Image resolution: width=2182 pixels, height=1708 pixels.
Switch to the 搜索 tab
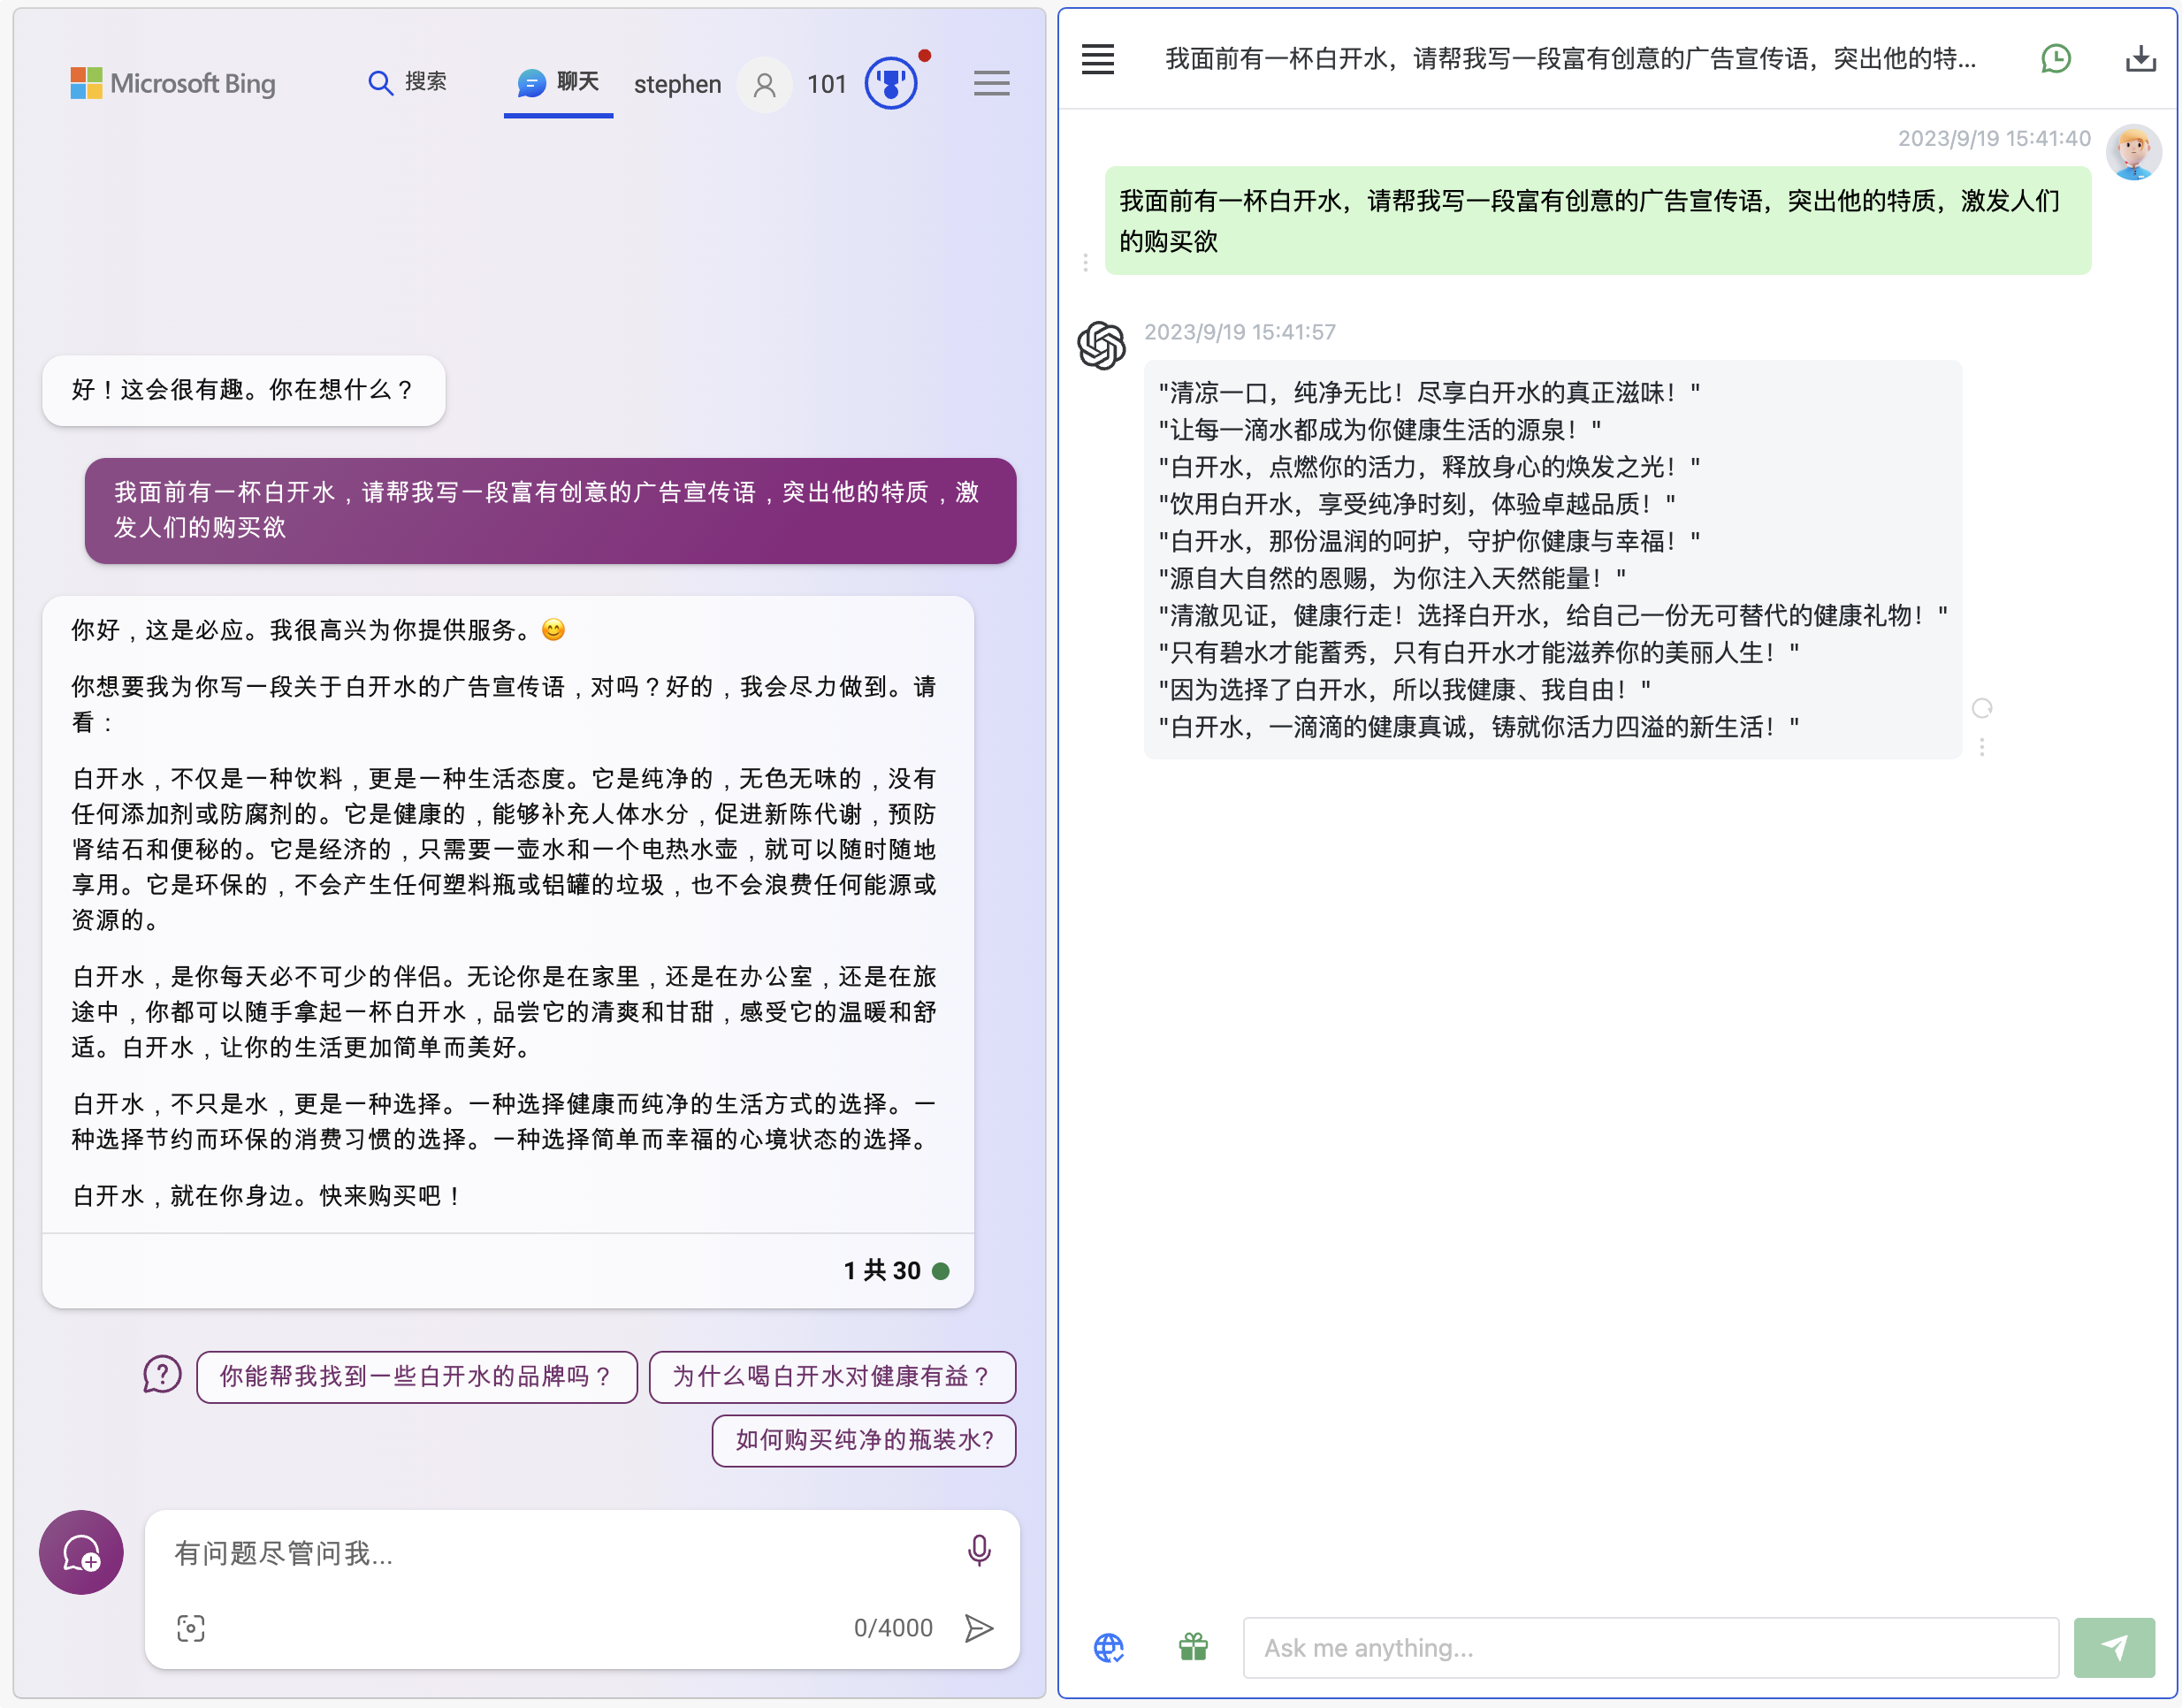408,82
